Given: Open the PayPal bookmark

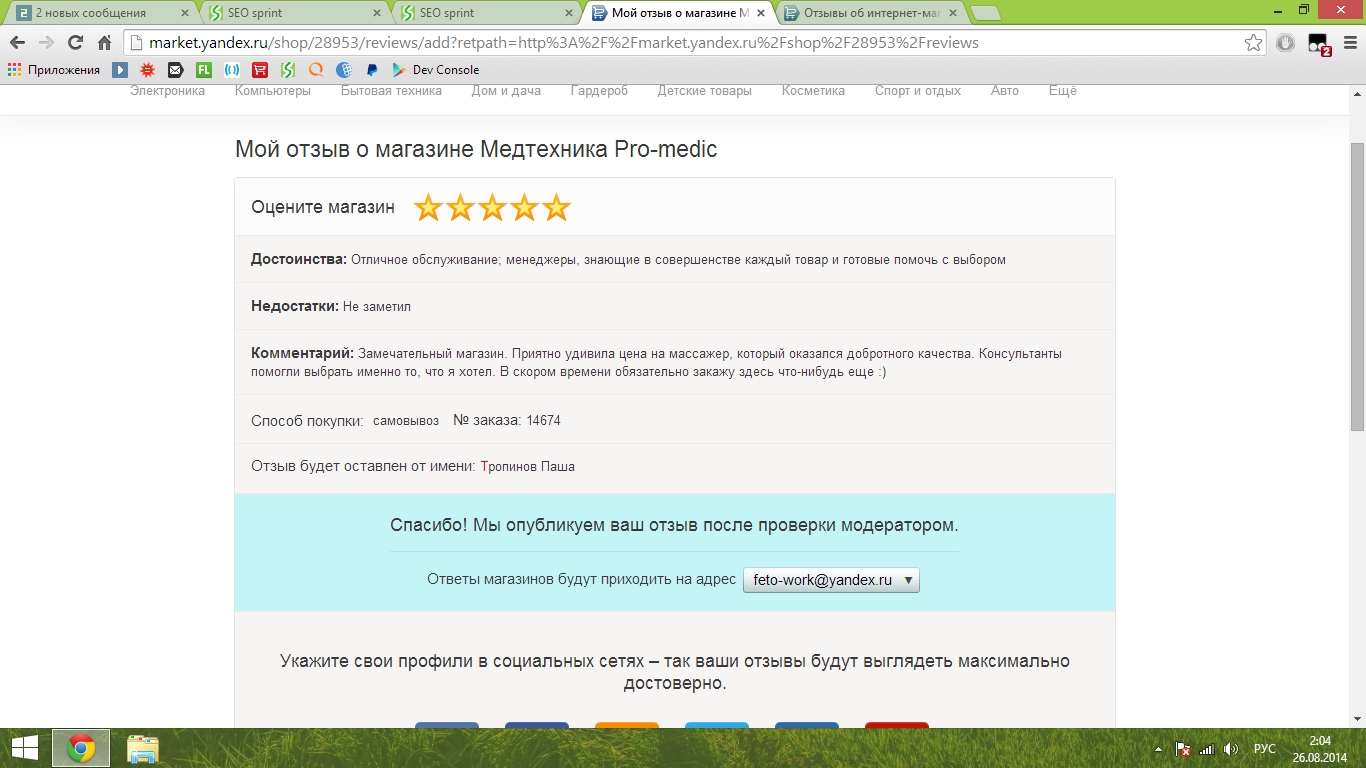Looking at the screenshot, I should point(372,70).
